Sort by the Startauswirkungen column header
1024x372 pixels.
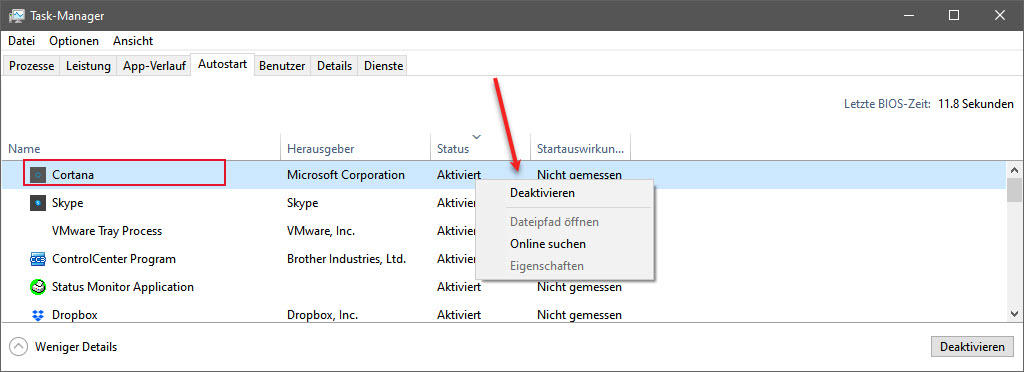581,149
